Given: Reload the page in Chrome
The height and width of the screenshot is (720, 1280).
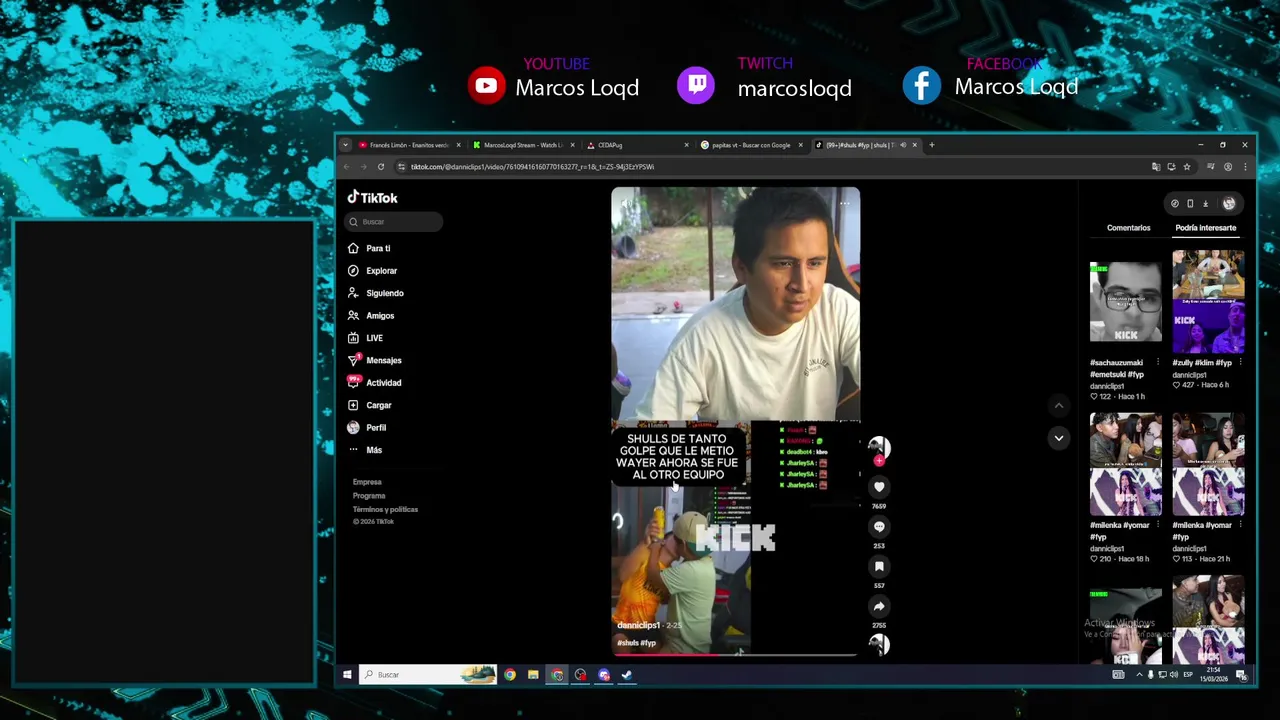Looking at the screenshot, I should pos(380,167).
